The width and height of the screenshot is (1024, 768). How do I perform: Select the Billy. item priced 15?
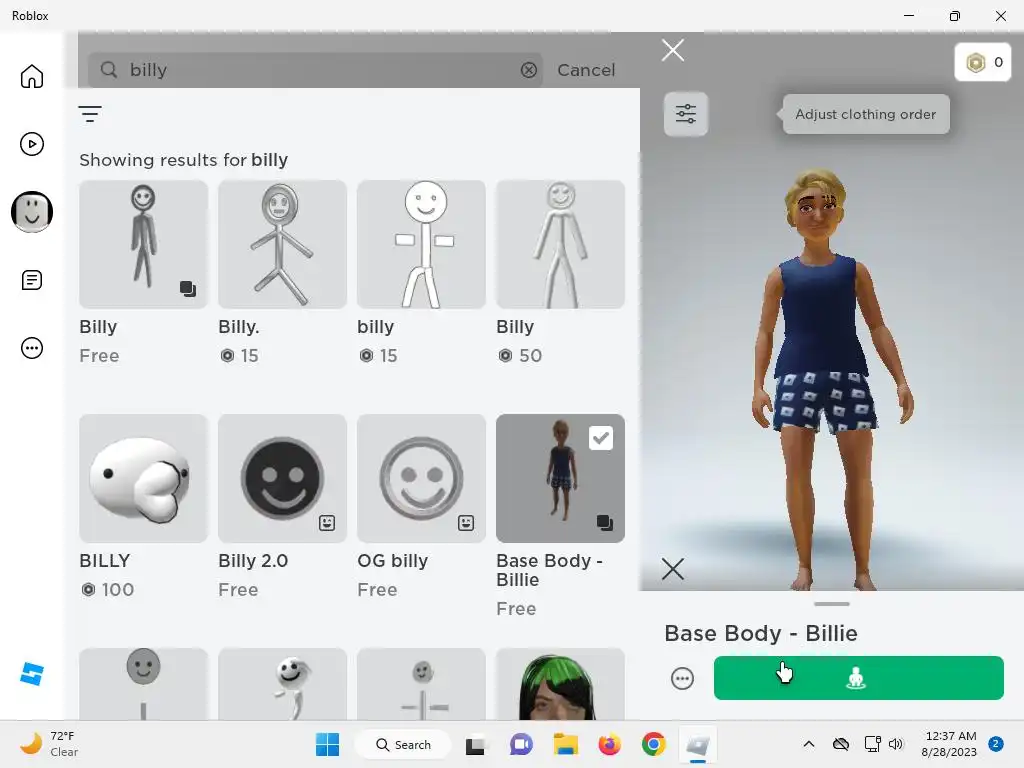(x=282, y=244)
